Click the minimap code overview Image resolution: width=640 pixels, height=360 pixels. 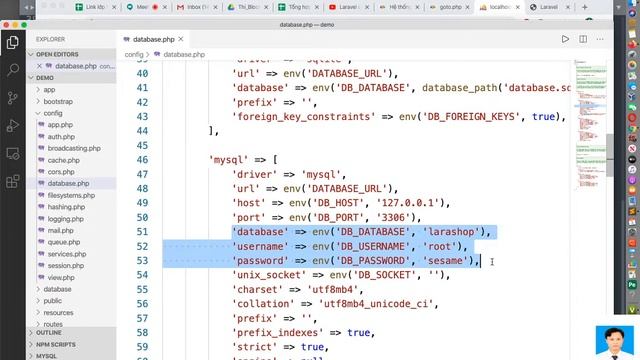pos(590,125)
